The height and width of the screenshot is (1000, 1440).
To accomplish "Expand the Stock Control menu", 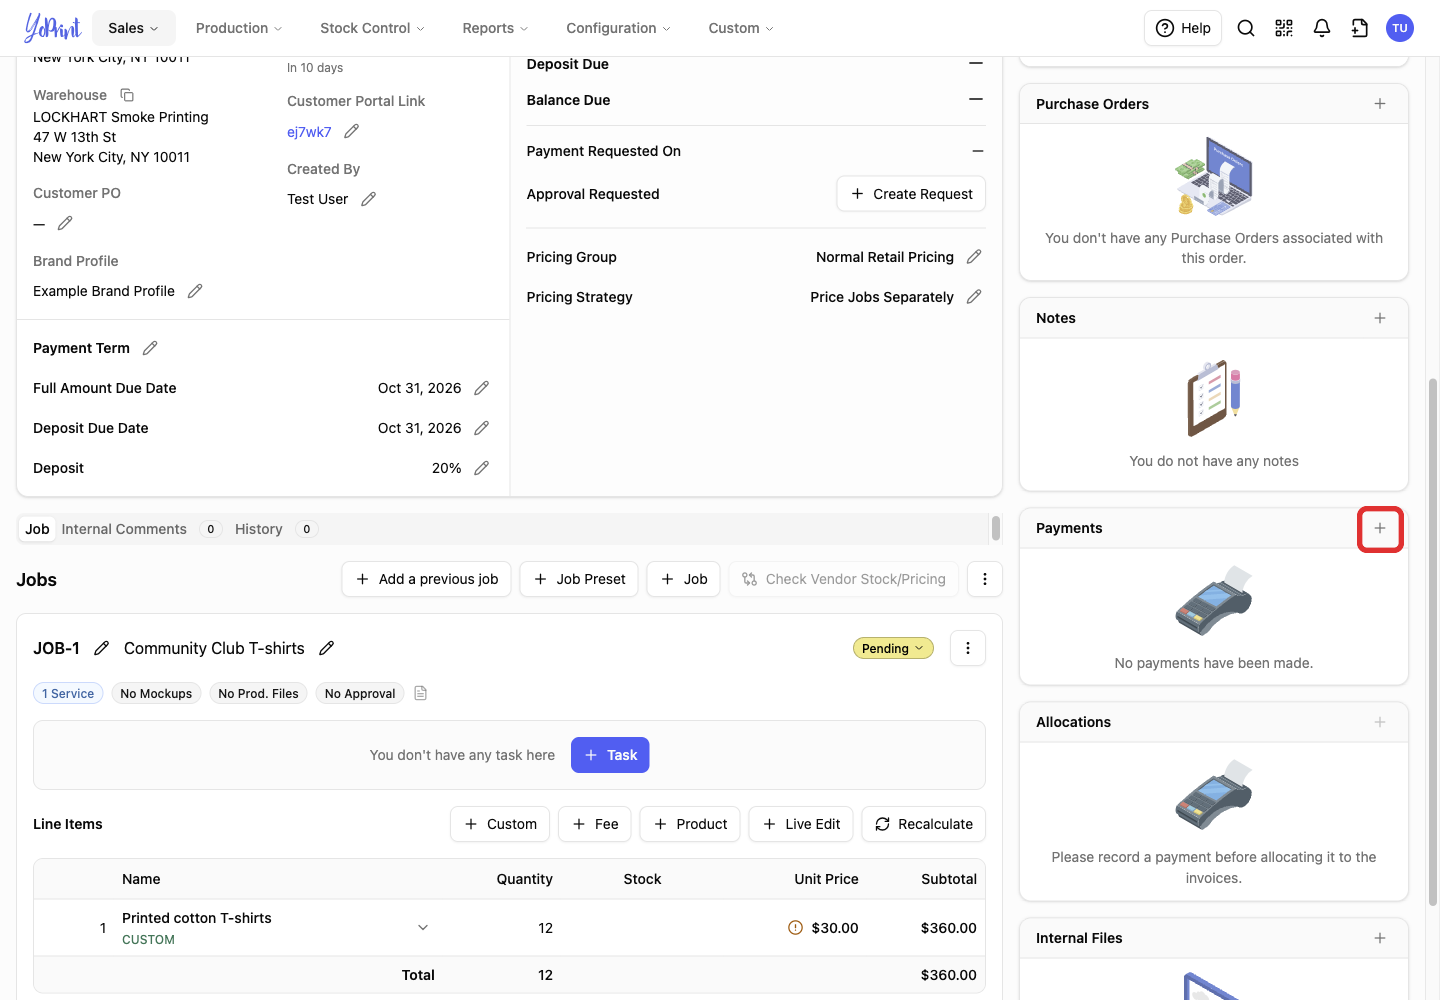I will (x=372, y=28).
